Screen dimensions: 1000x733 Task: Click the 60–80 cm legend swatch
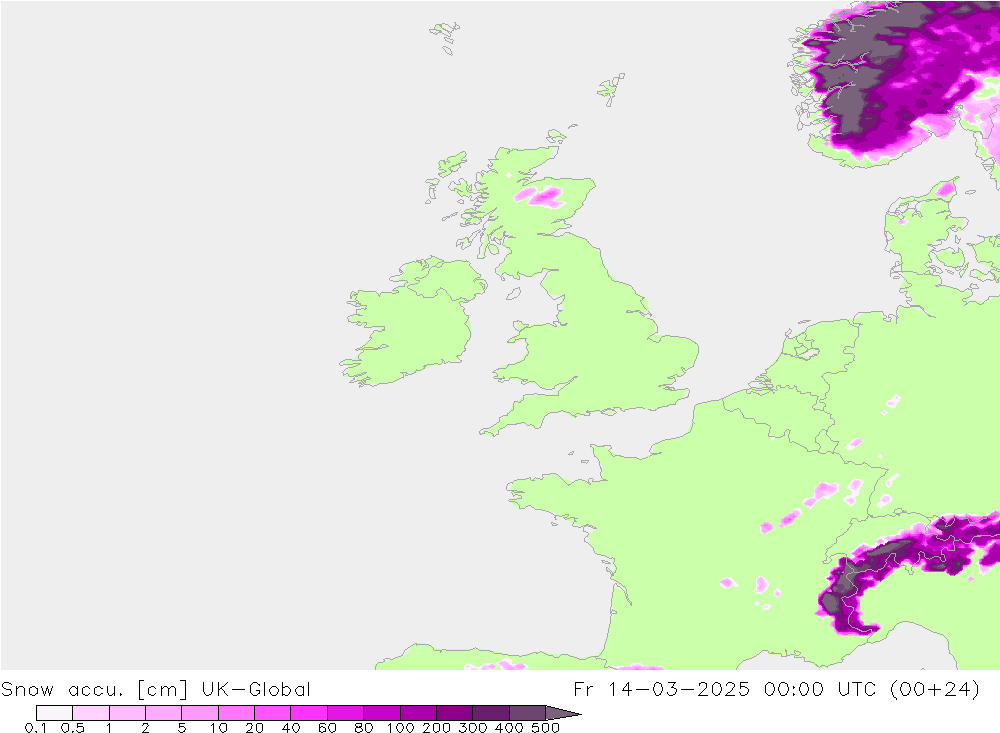click(346, 713)
